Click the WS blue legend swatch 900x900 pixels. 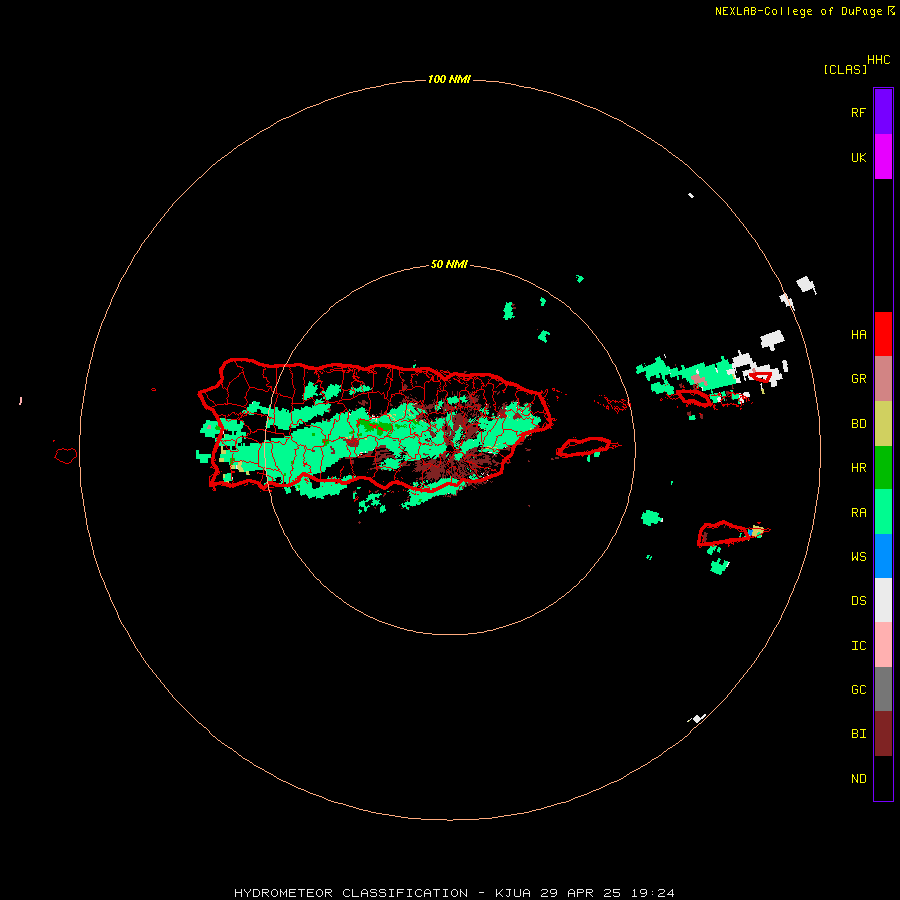click(883, 556)
